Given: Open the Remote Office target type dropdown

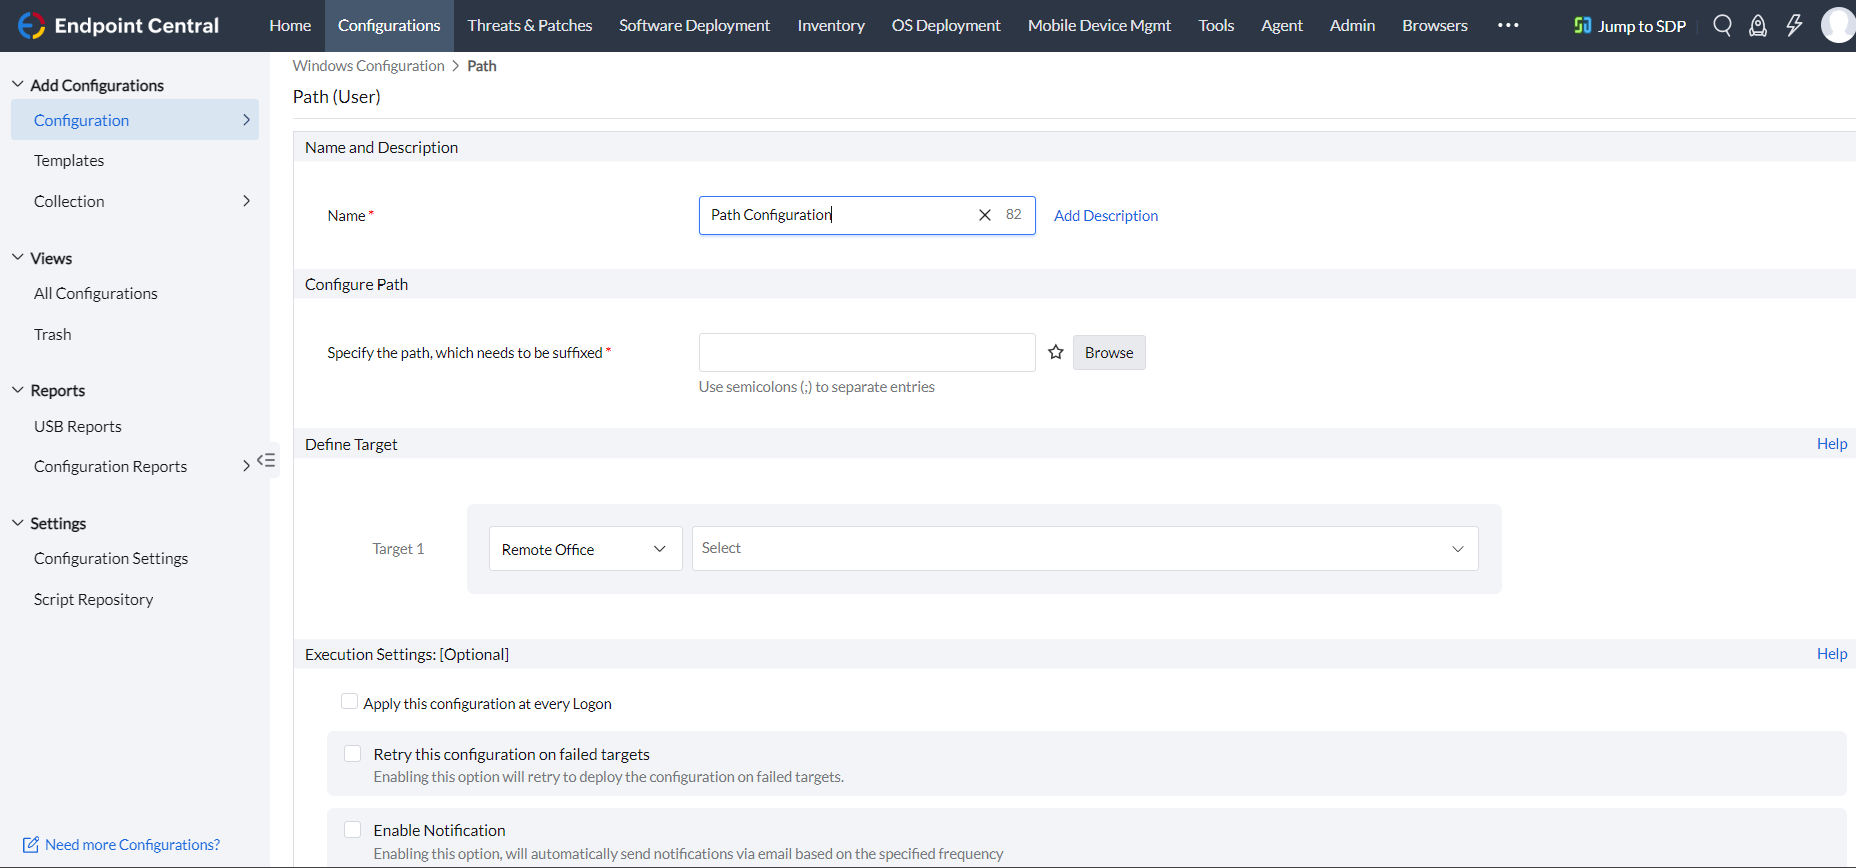Looking at the screenshot, I should coord(585,549).
